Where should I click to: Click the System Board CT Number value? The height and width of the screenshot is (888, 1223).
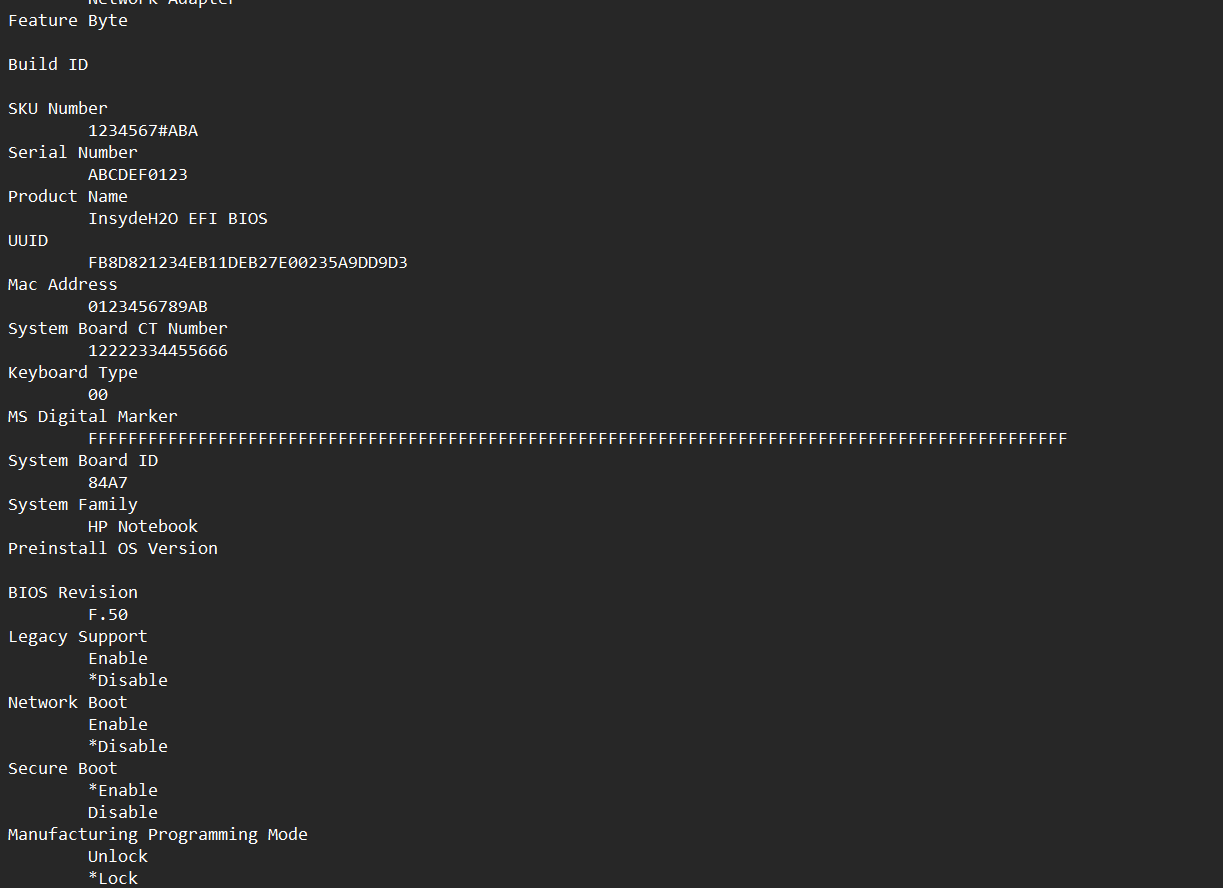tap(158, 350)
